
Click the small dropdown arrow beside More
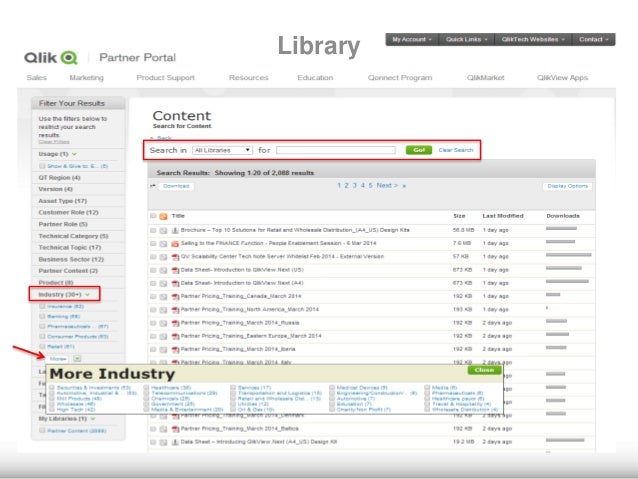point(77,359)
